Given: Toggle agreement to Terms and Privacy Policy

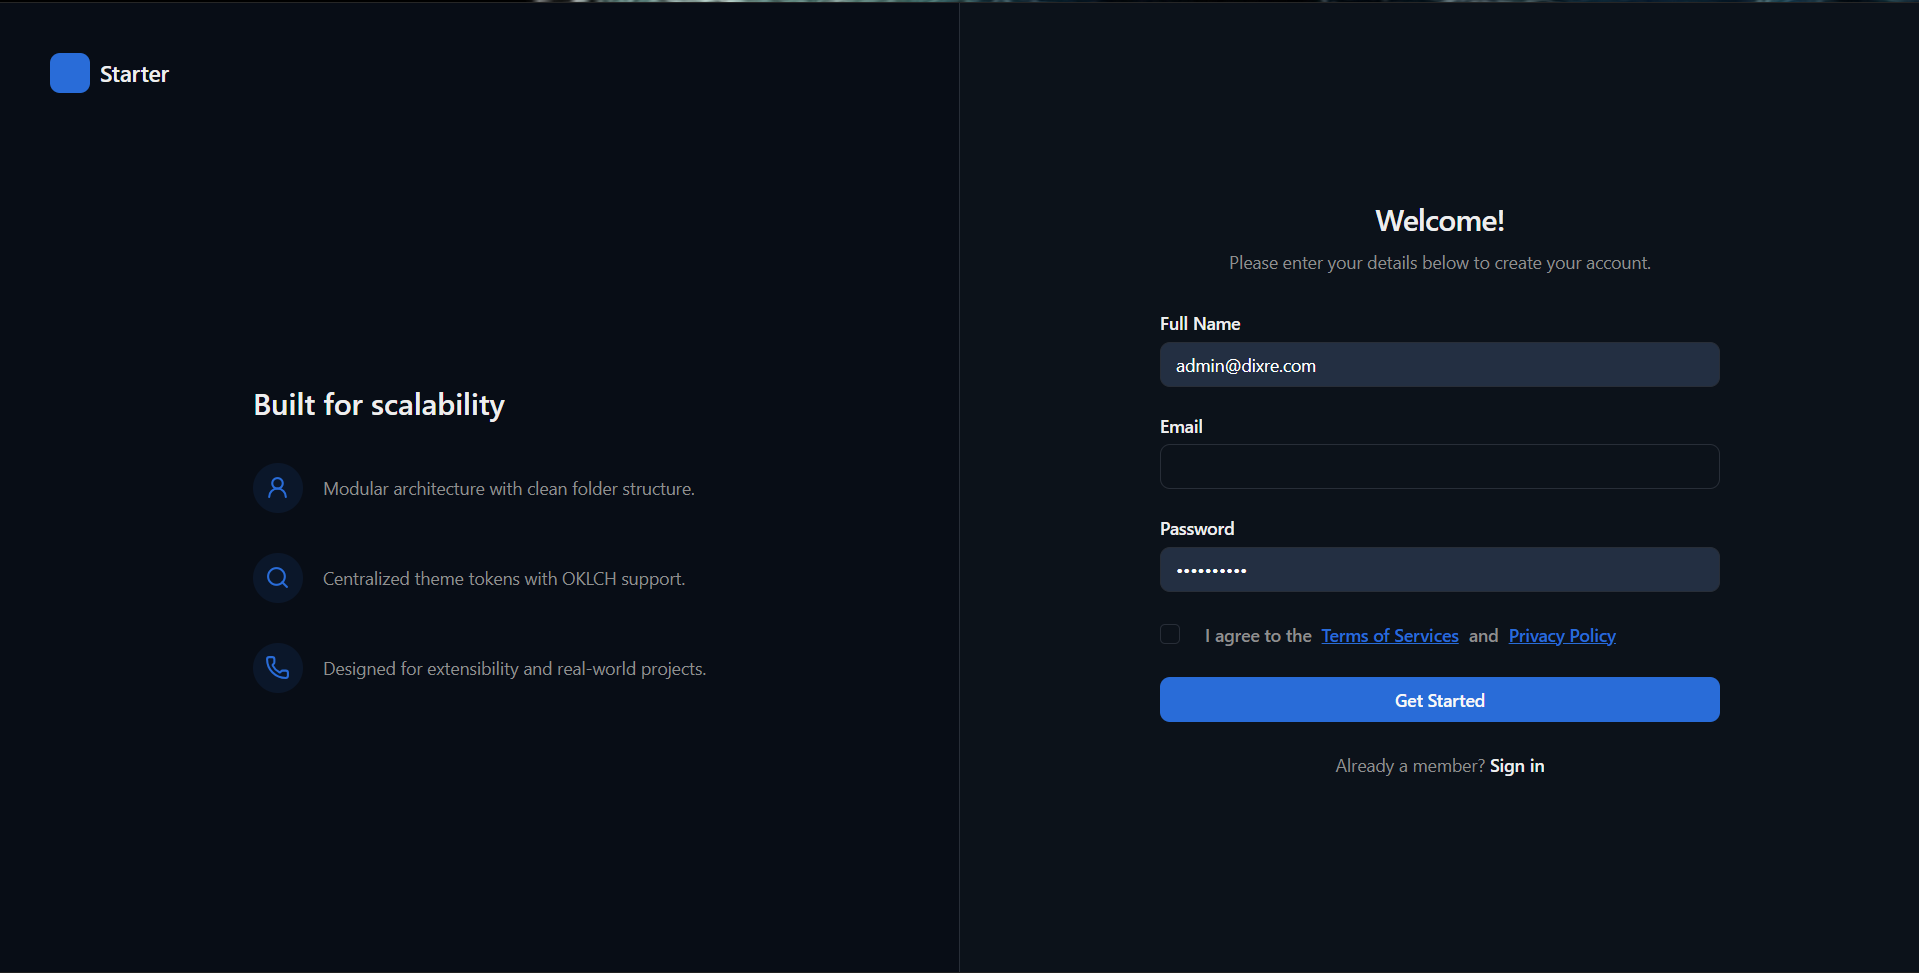Looking at the screenshot, I should pos(1169,633).
